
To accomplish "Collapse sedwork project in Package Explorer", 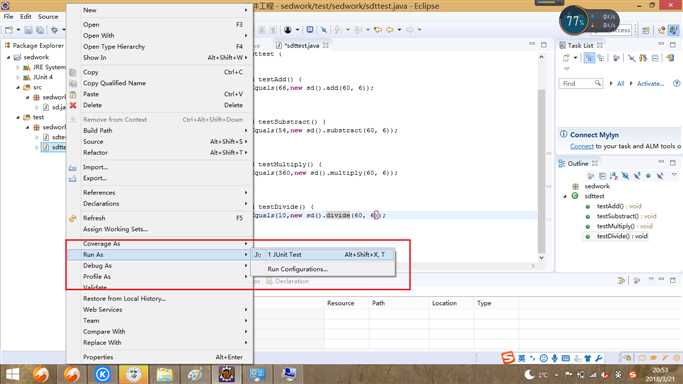I will click(x=8, y=57).
